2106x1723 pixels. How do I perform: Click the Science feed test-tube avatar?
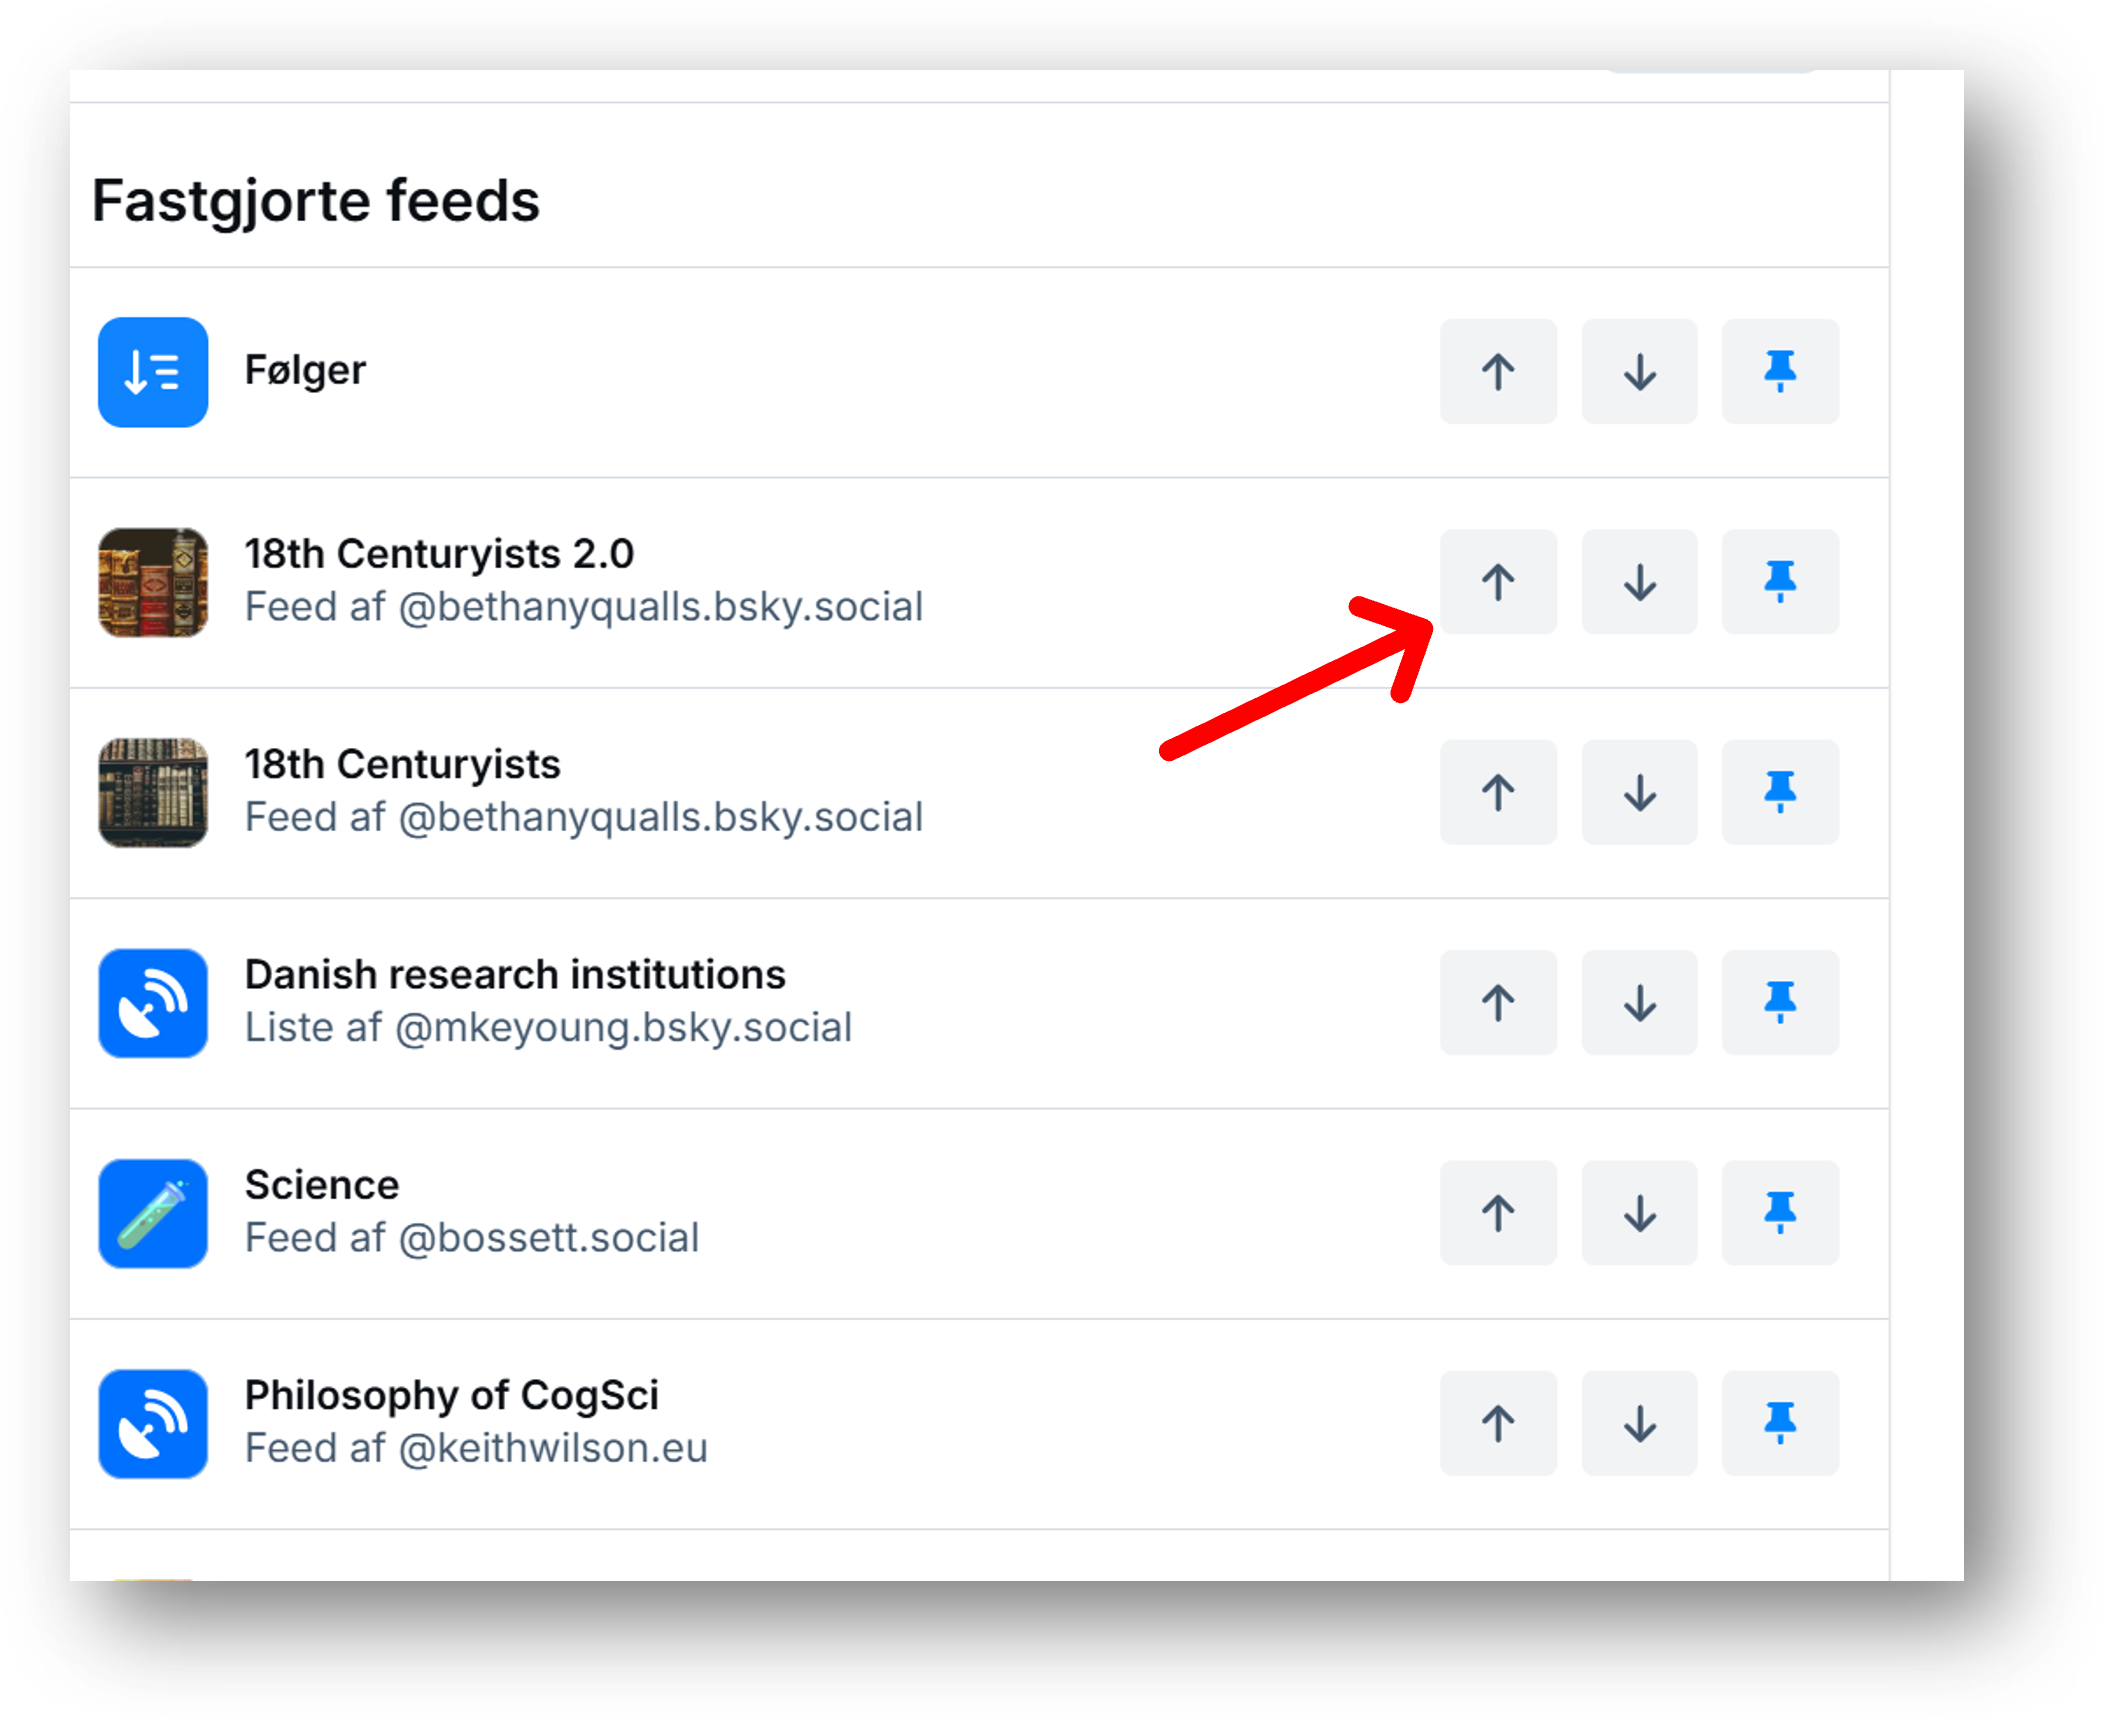click(x=153, y=1214)
